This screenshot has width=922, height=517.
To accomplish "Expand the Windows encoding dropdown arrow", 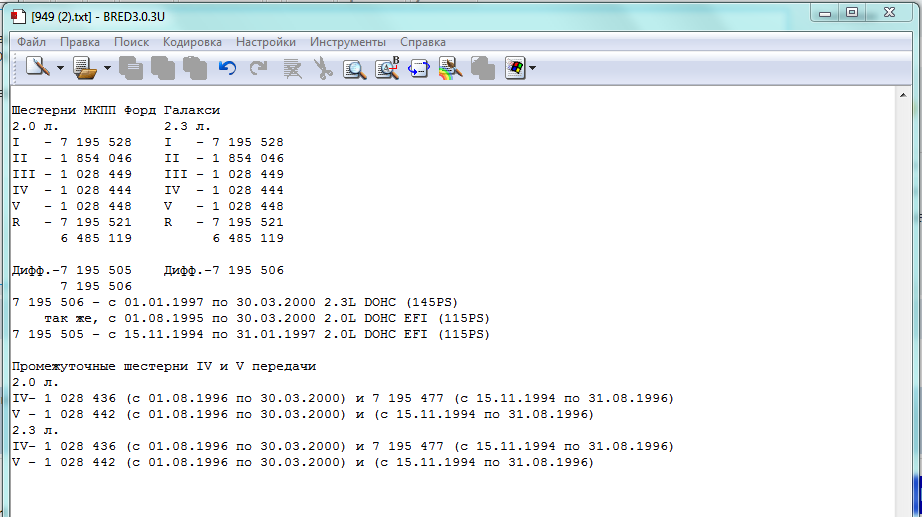I will [x=532, y=68].
